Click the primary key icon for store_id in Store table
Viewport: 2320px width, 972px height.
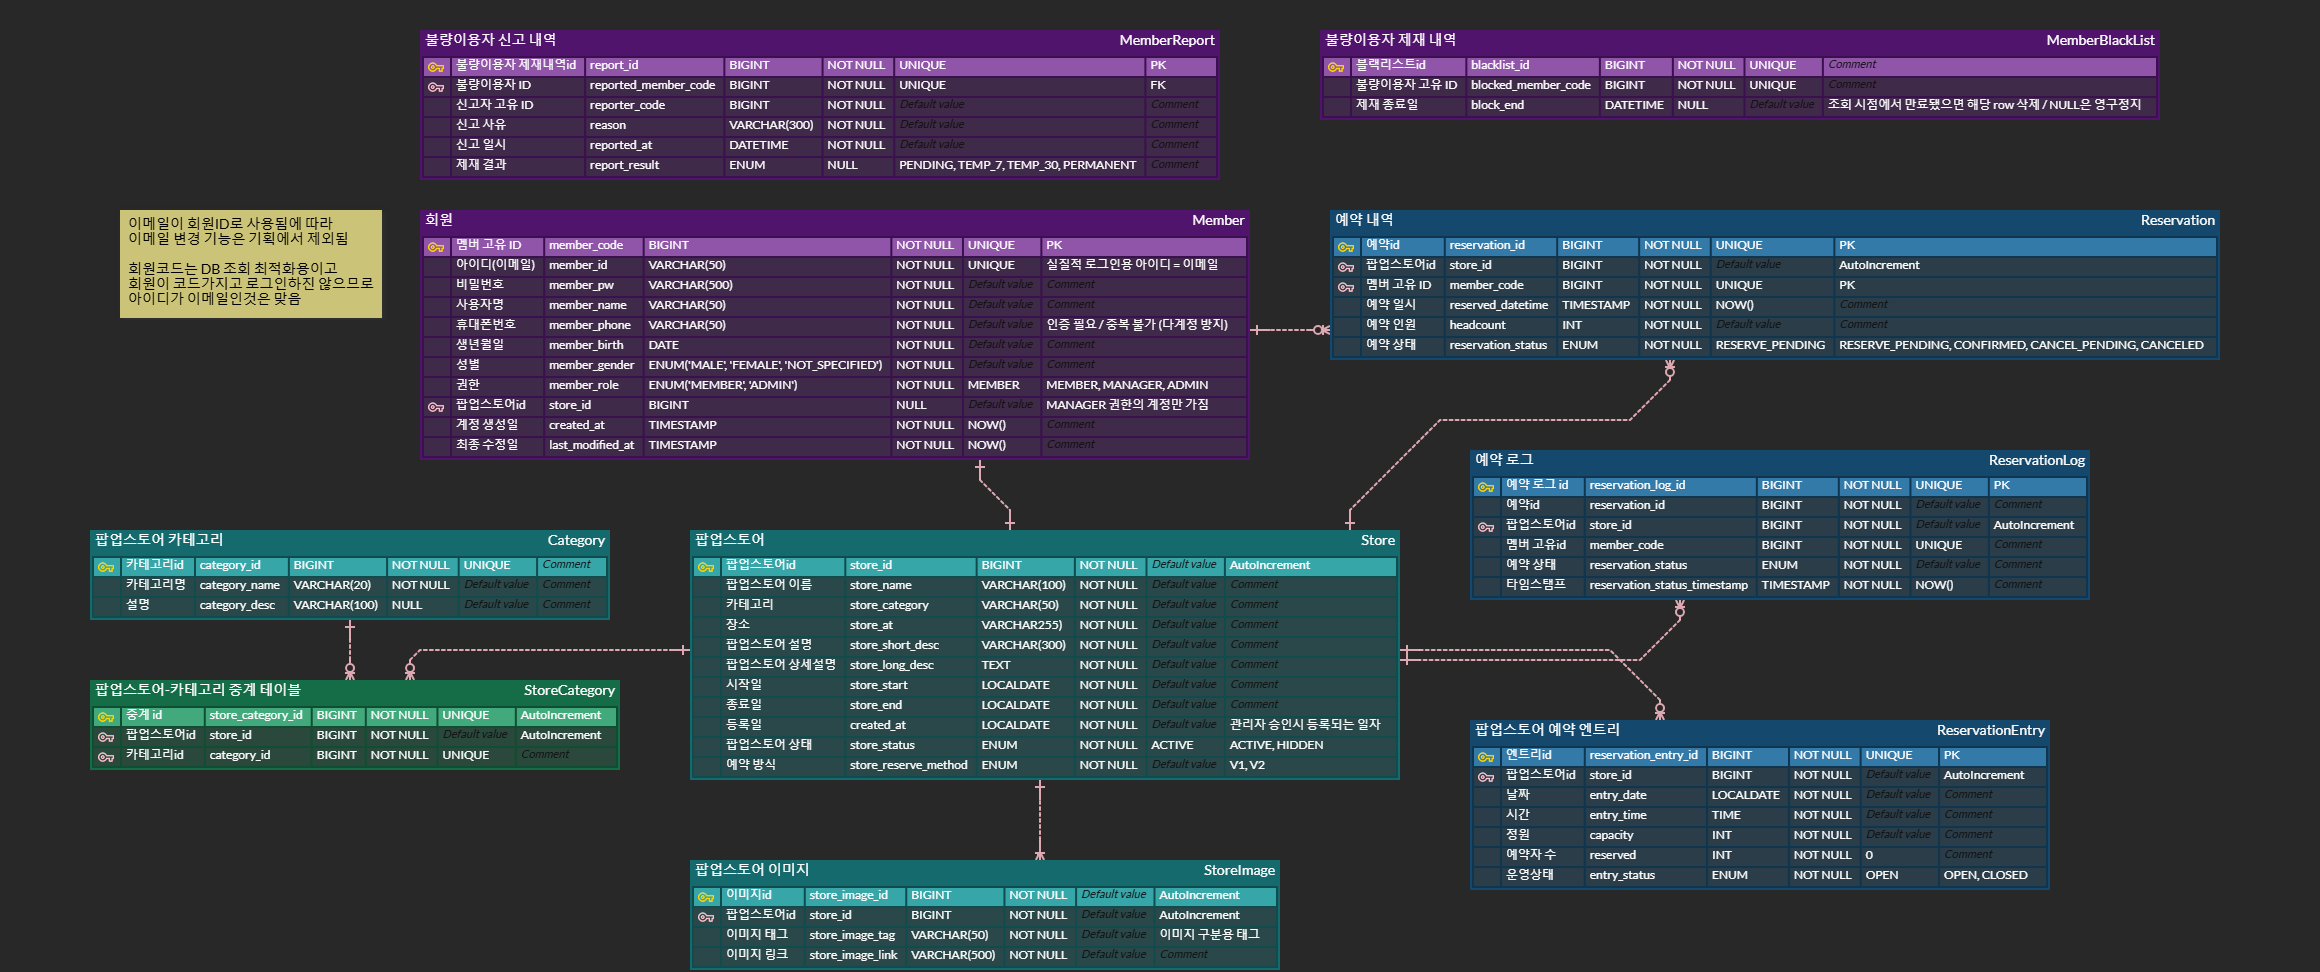[706, 567]
